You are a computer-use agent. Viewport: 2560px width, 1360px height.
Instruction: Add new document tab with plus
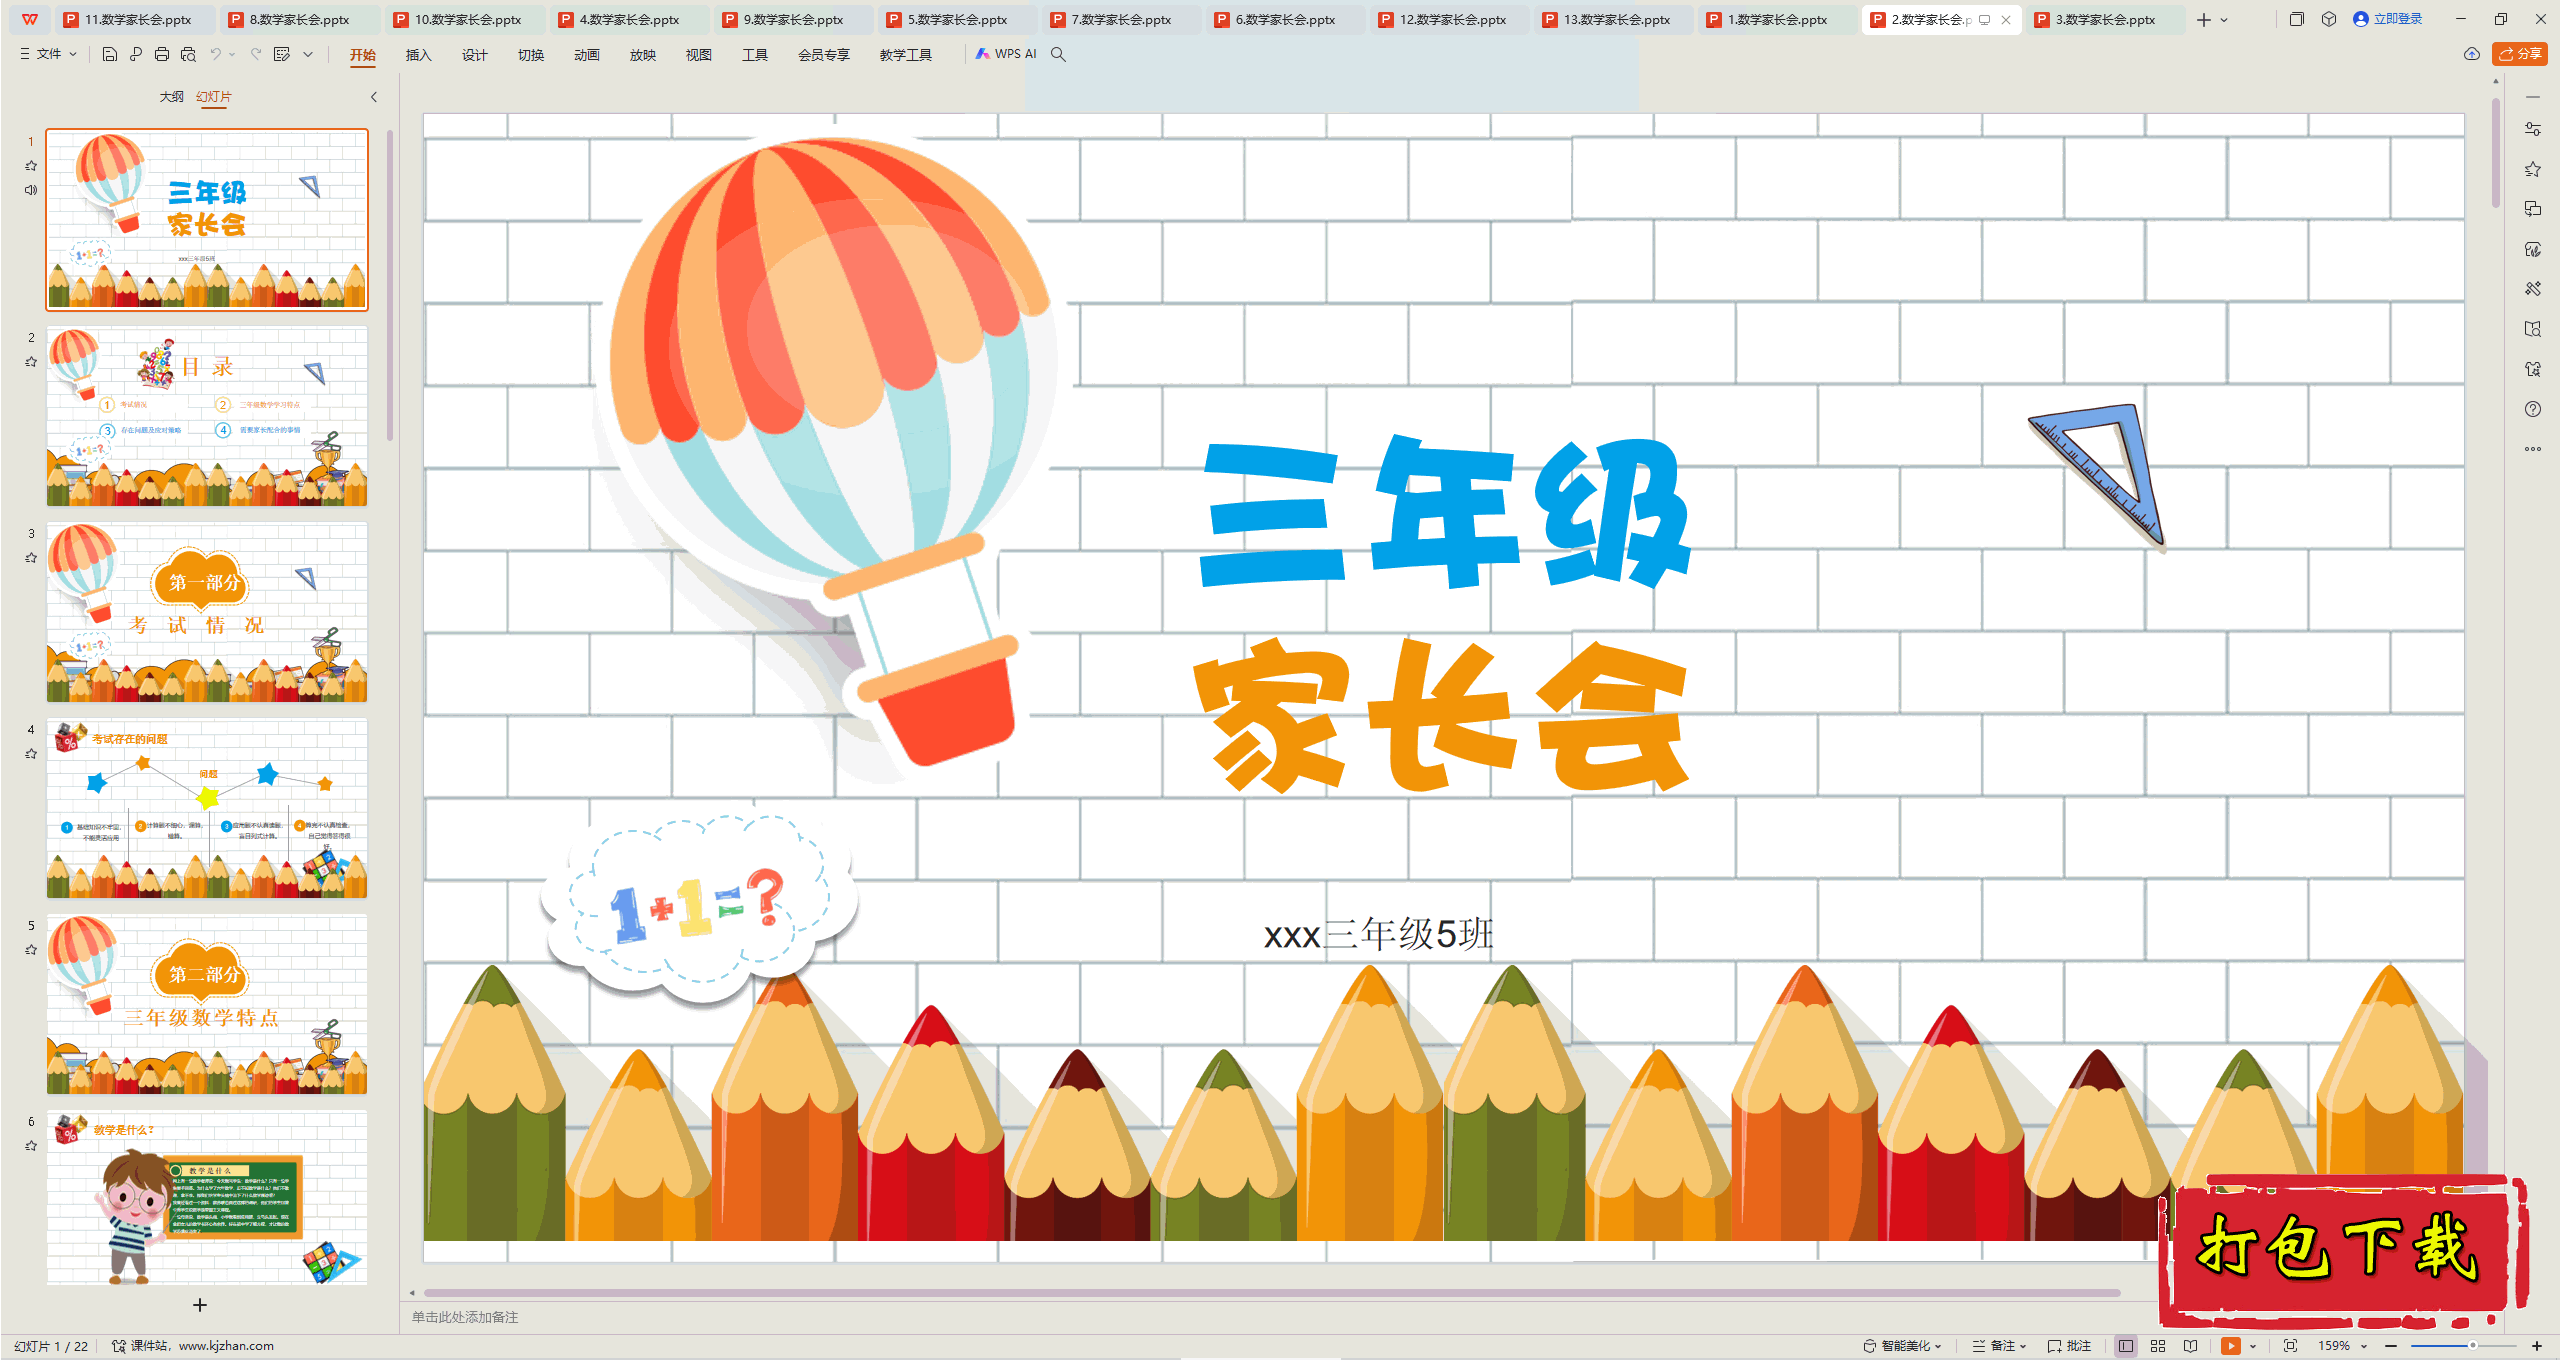tap(2203, 20)
